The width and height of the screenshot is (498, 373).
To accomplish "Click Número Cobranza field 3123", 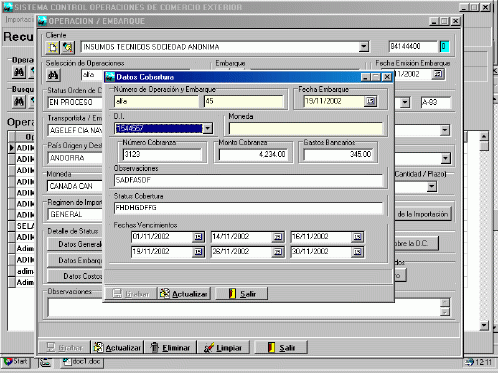I will pyautogui.click(x=162, y=154).
